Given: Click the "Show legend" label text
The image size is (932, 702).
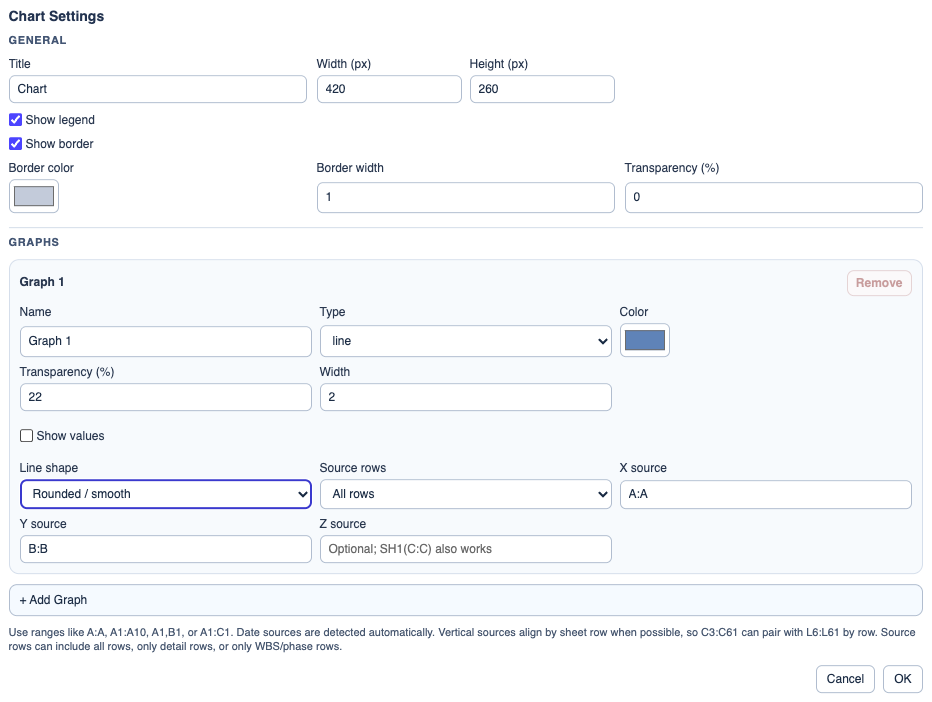Looking at the screenshot, I should click(60, 120).
